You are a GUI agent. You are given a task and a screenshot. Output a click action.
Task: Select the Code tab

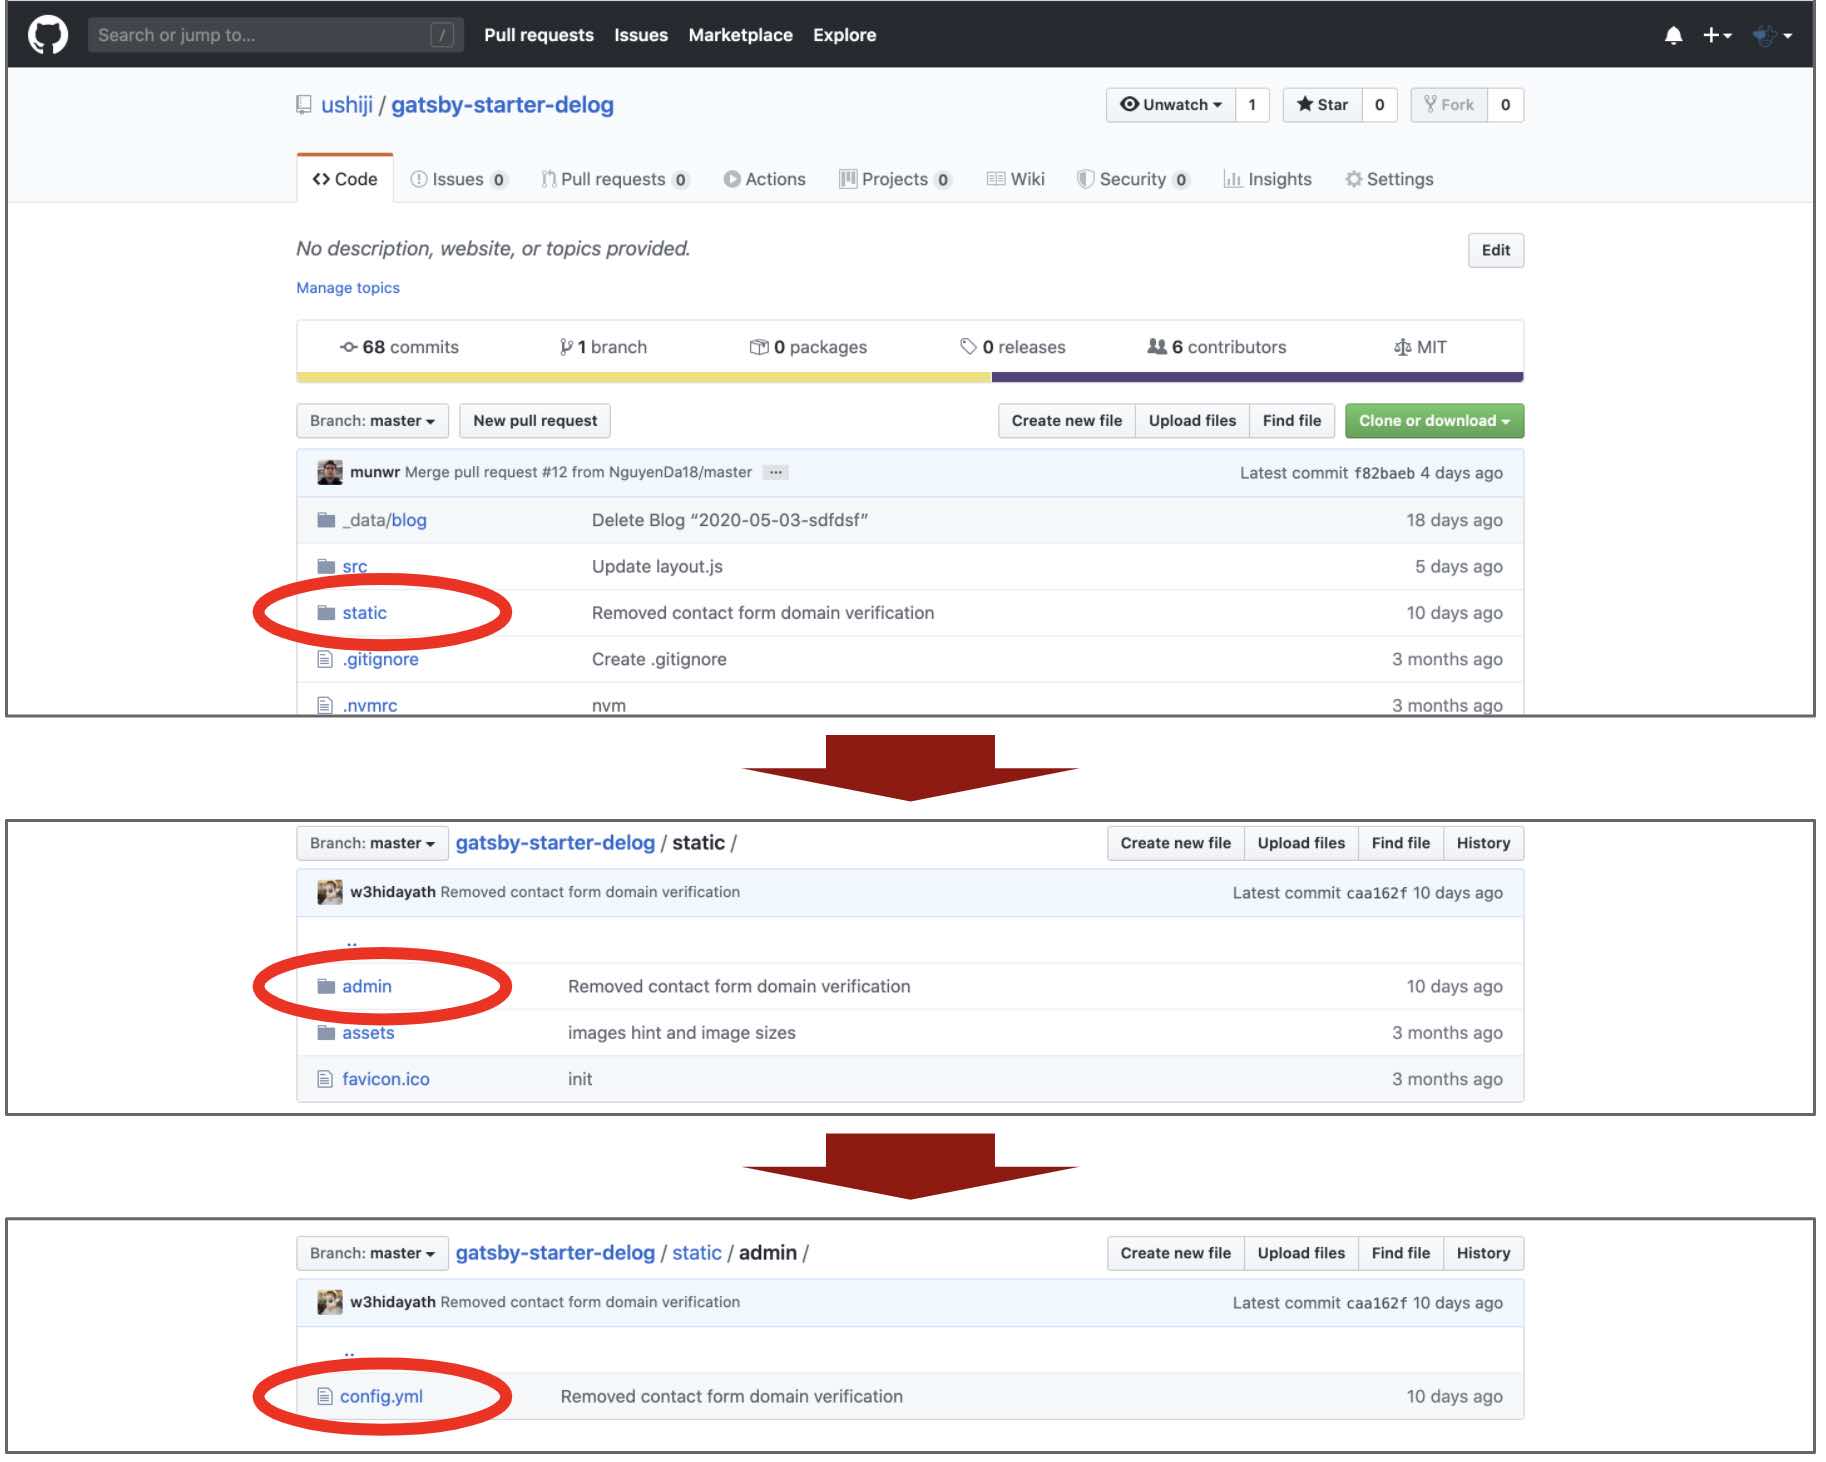(345, 179)
